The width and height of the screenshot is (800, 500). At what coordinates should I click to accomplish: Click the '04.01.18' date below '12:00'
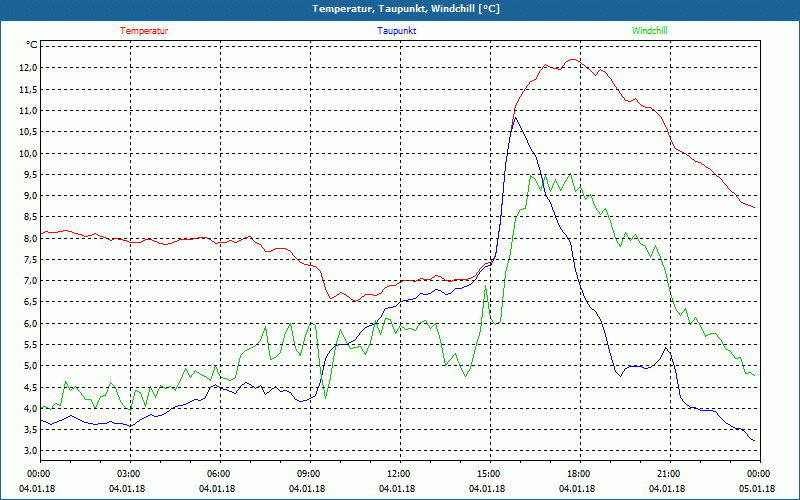coord(397,489)
